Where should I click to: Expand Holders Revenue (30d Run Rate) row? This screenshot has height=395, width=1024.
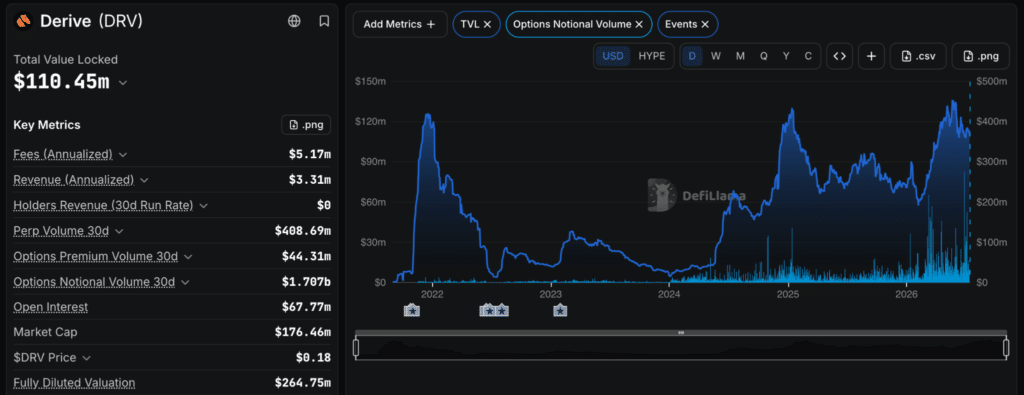pos(204,206)
